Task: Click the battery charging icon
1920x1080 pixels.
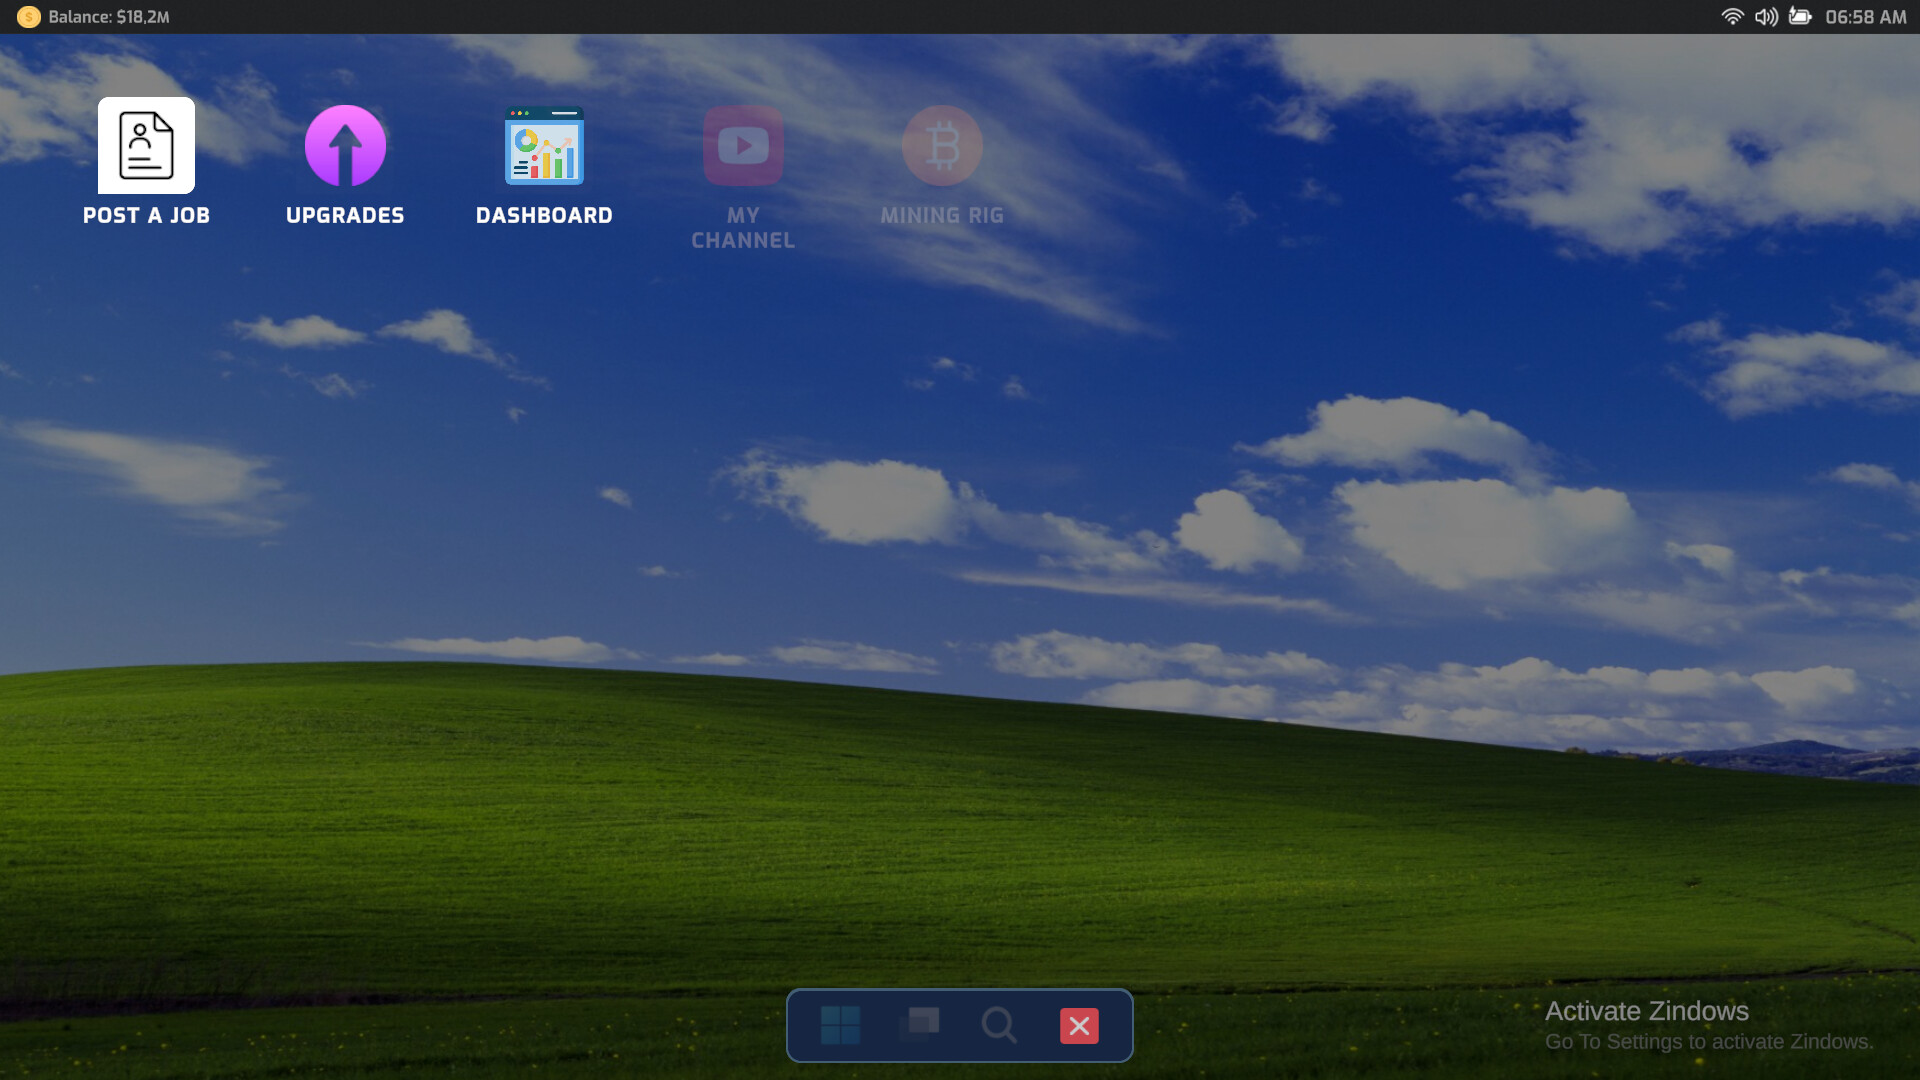Action: coord(1799,16)
